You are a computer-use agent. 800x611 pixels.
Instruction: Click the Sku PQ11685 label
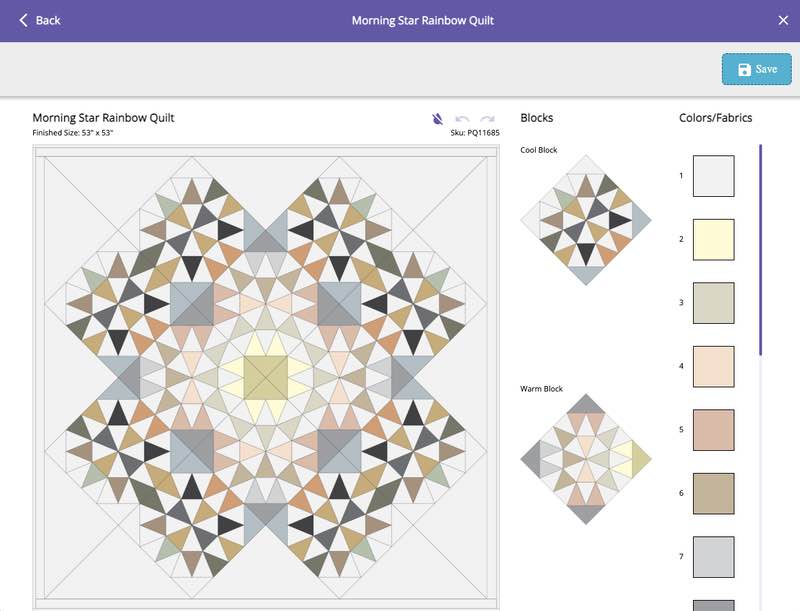(475, 132)
